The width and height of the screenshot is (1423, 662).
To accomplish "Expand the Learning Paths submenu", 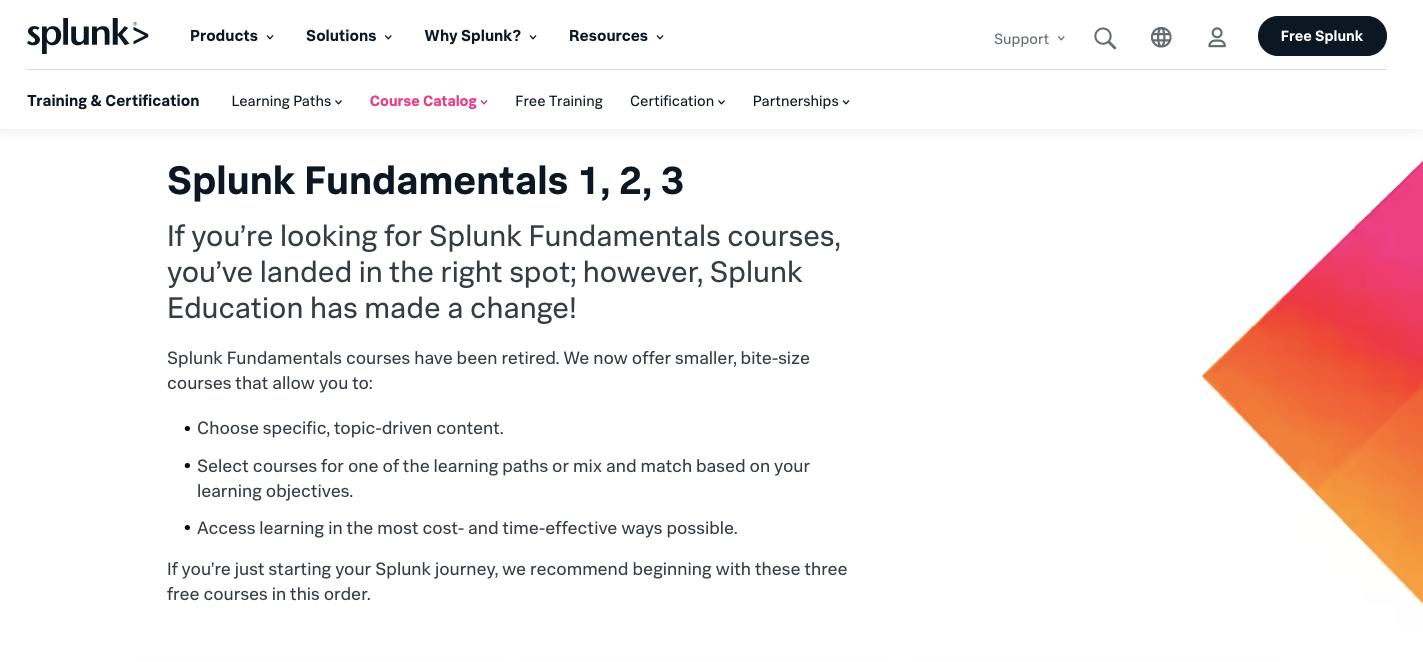I will (287, 101).
